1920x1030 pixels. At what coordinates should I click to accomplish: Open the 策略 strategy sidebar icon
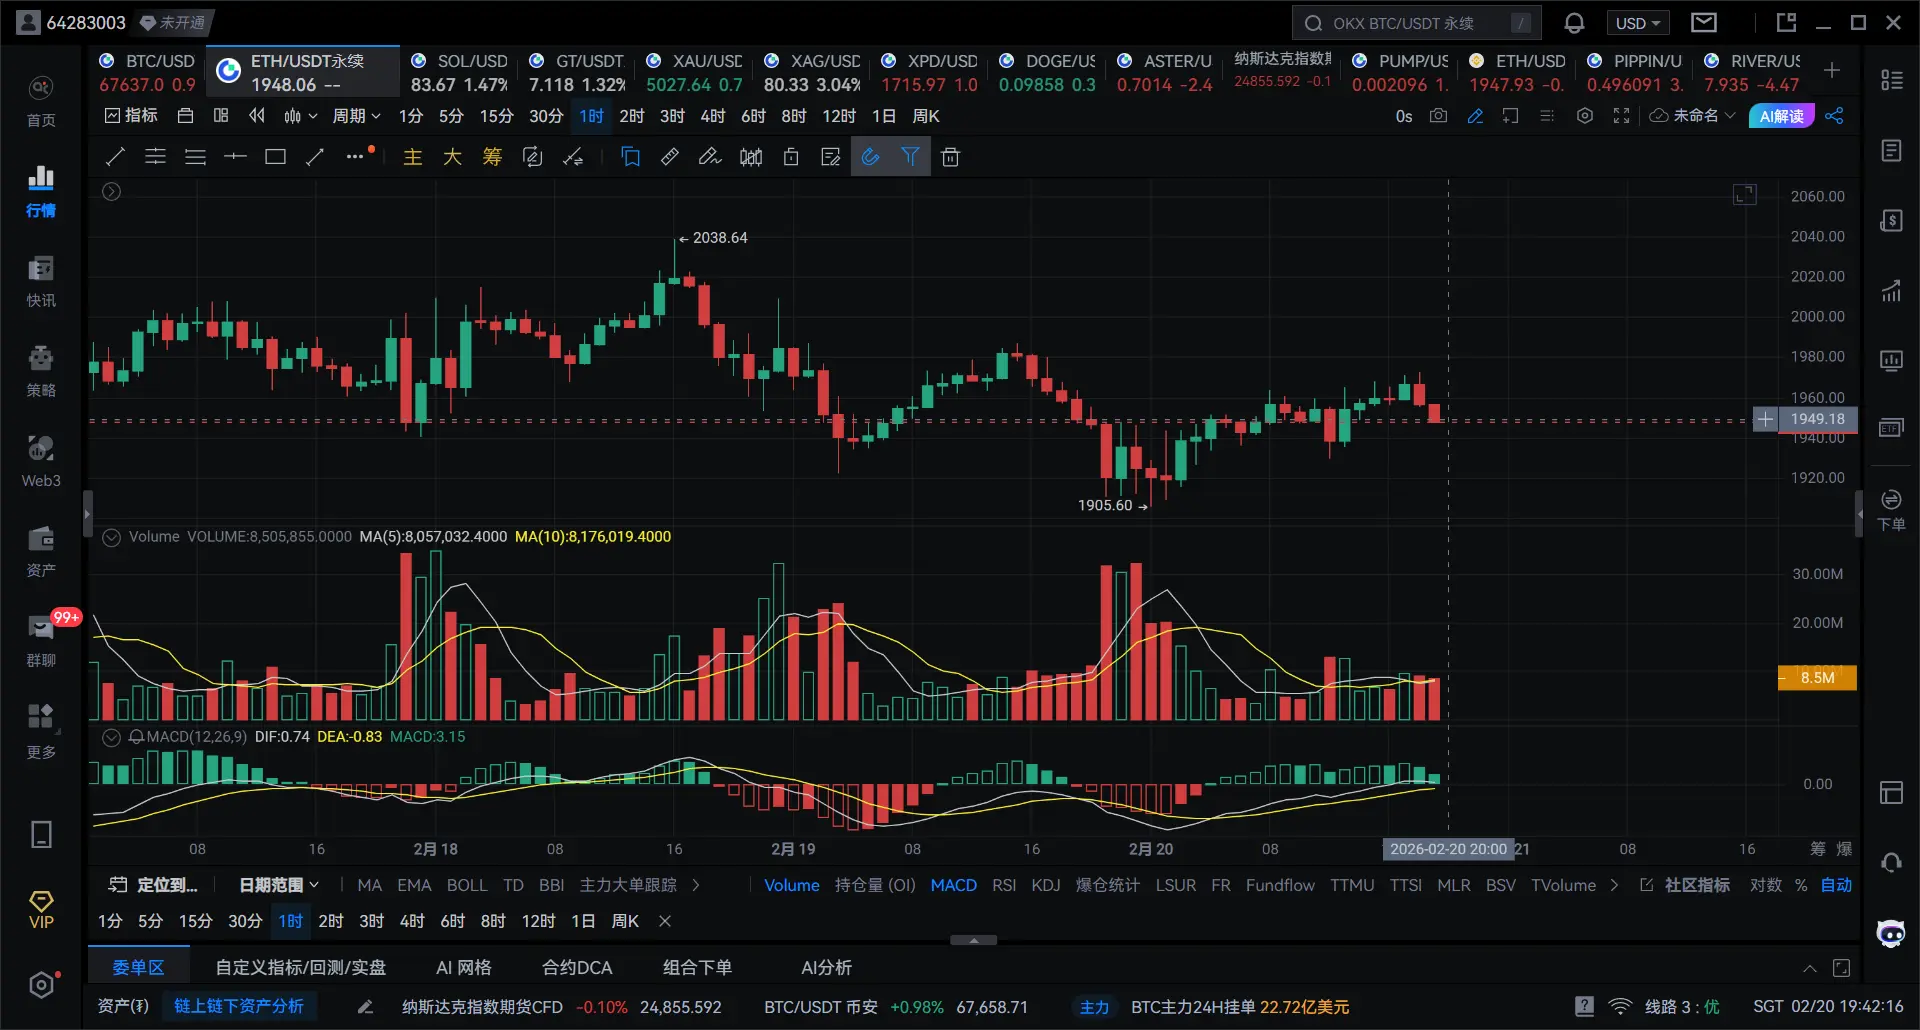(x=41, y=371)
